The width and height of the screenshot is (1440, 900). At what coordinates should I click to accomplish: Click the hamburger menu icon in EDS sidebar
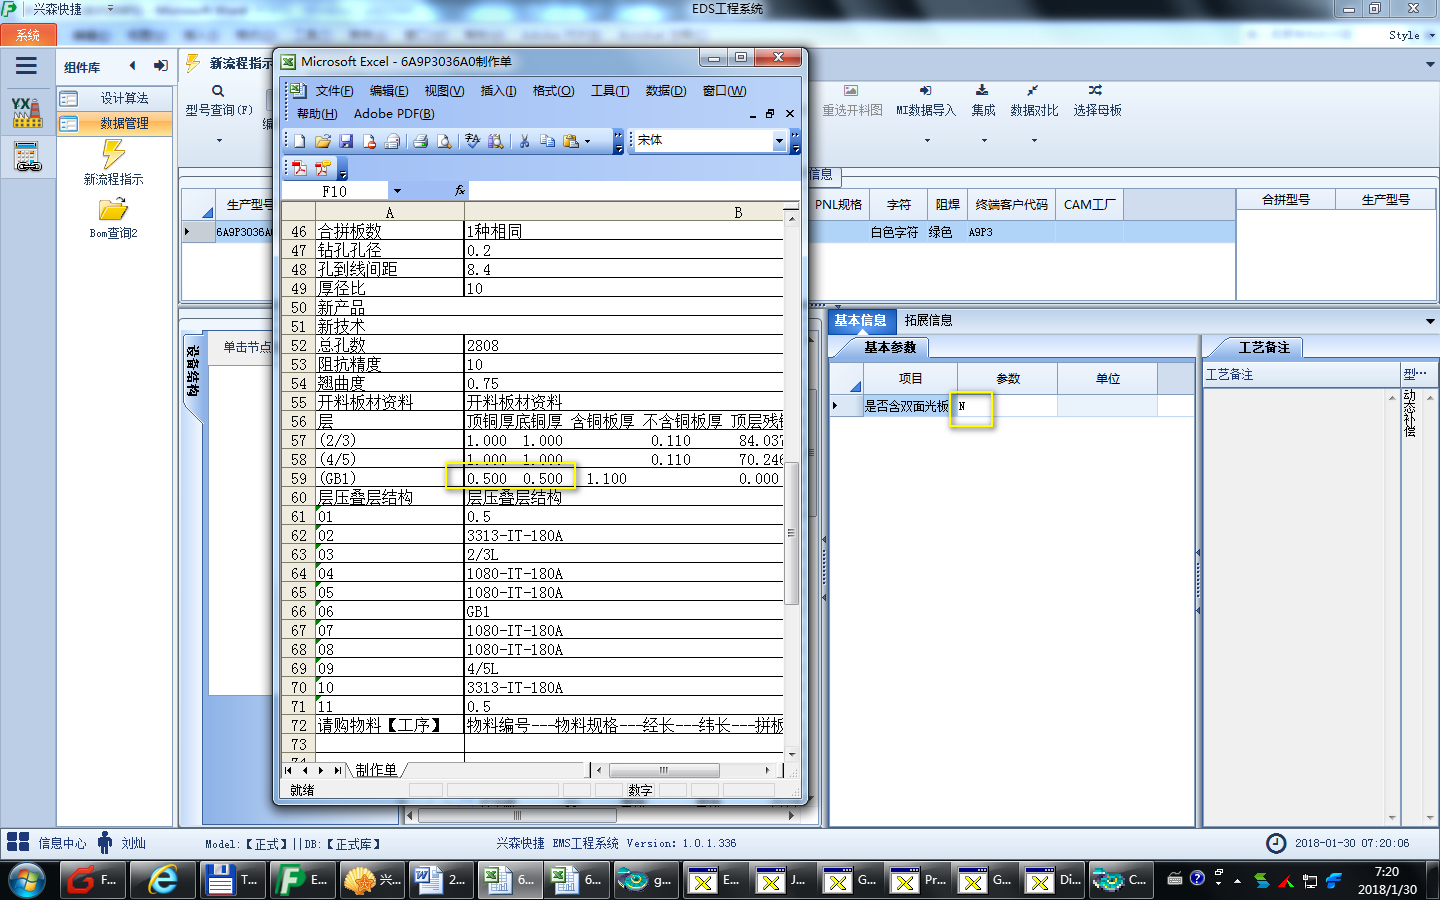(26, 66)
